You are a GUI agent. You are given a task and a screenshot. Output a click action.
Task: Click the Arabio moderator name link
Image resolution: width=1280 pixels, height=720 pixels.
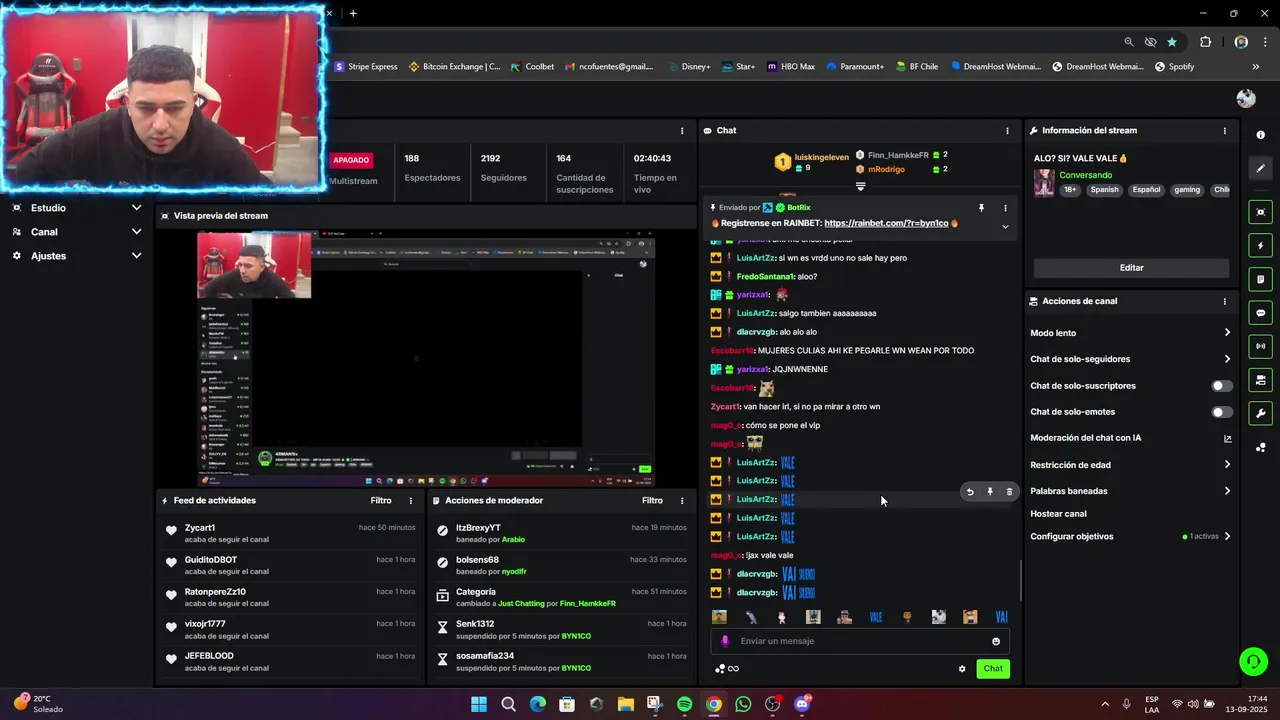[x=513, y=540]
